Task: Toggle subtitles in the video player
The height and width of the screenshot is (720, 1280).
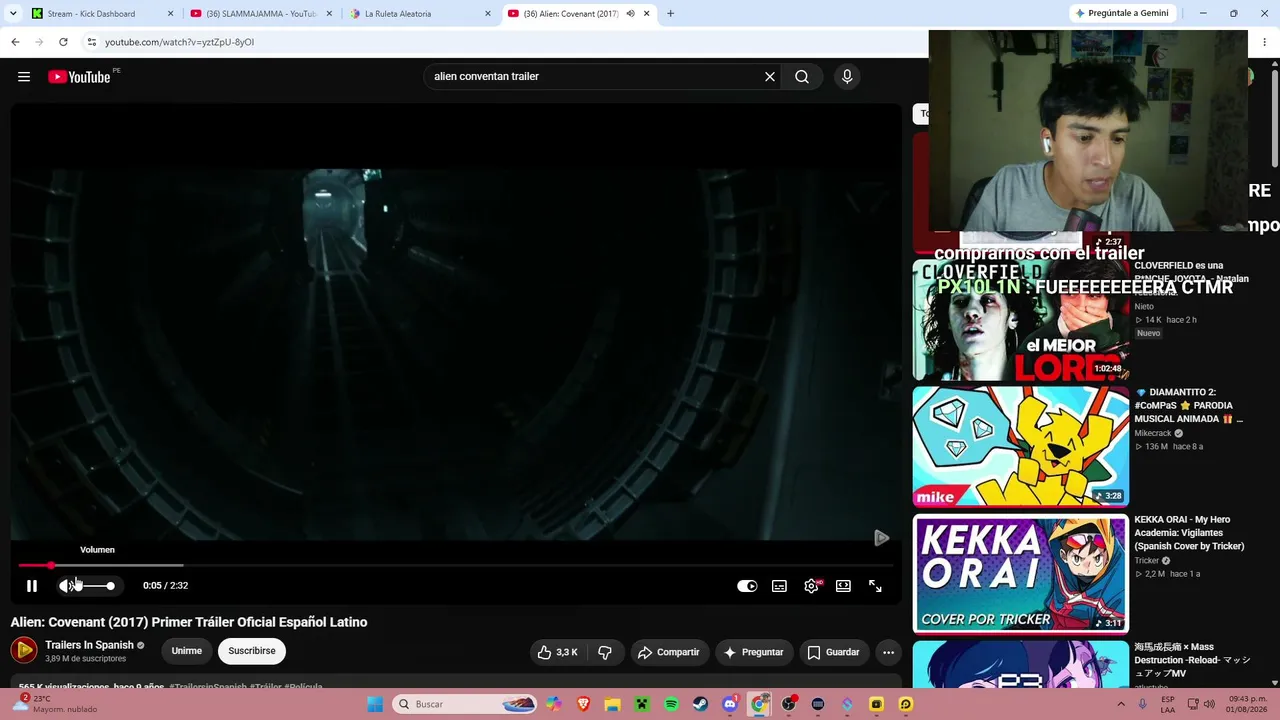Action: pyautogui.click(x=779, y=586)
